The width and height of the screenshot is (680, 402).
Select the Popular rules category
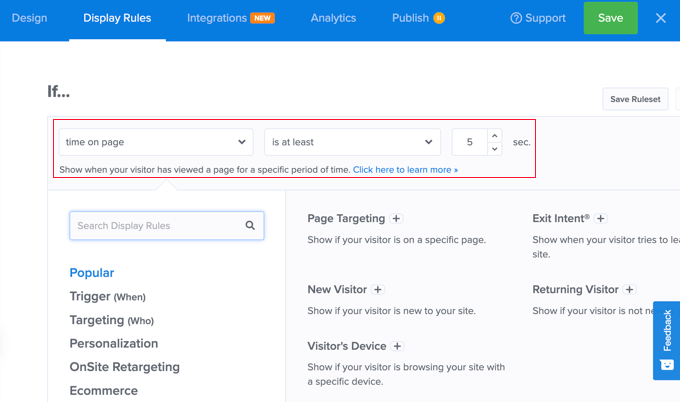92,273
